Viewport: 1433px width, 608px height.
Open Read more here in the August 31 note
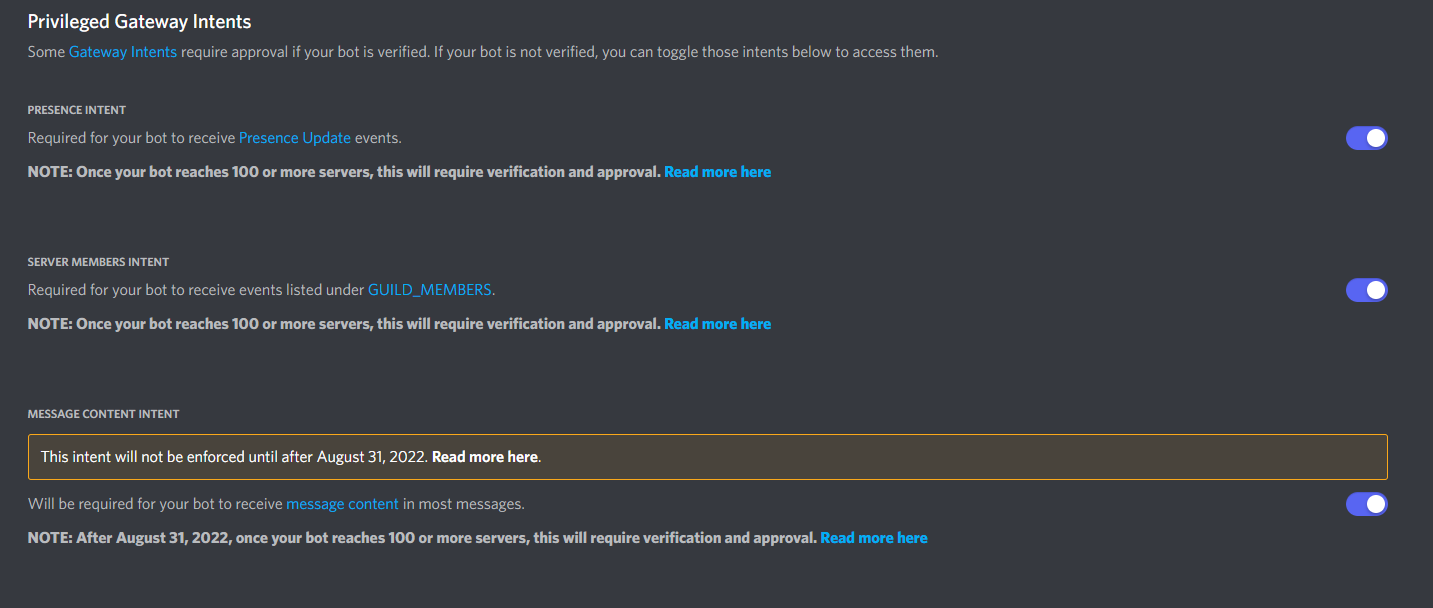(874, 538)
